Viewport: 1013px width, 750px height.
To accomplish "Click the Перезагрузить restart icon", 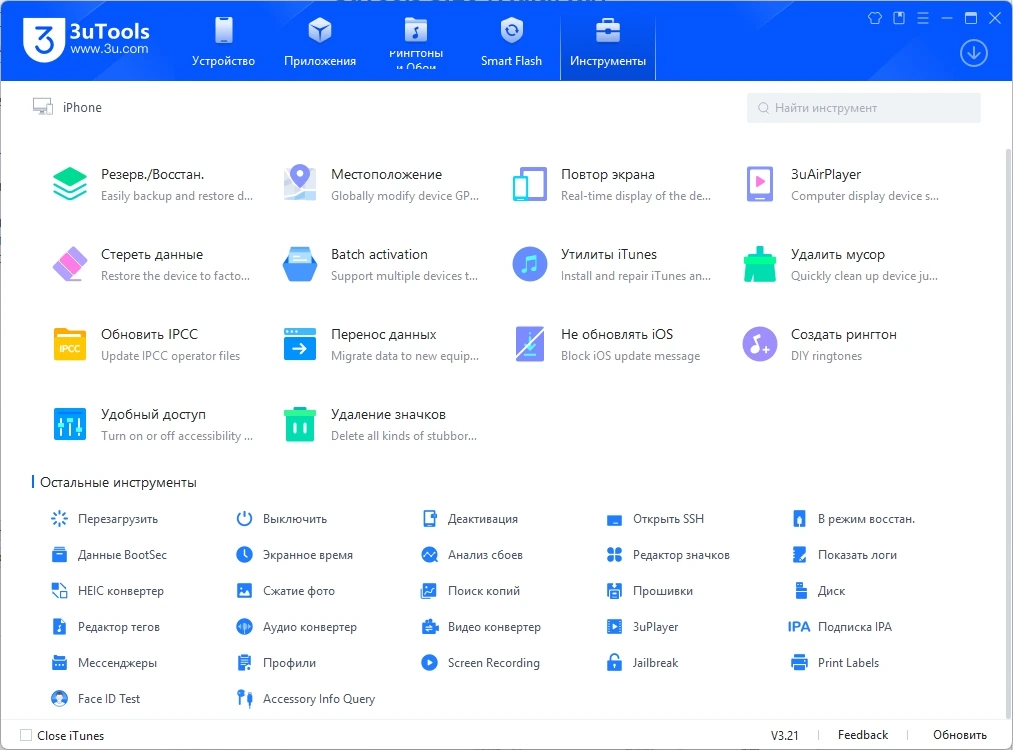I will tap(59, 519).
